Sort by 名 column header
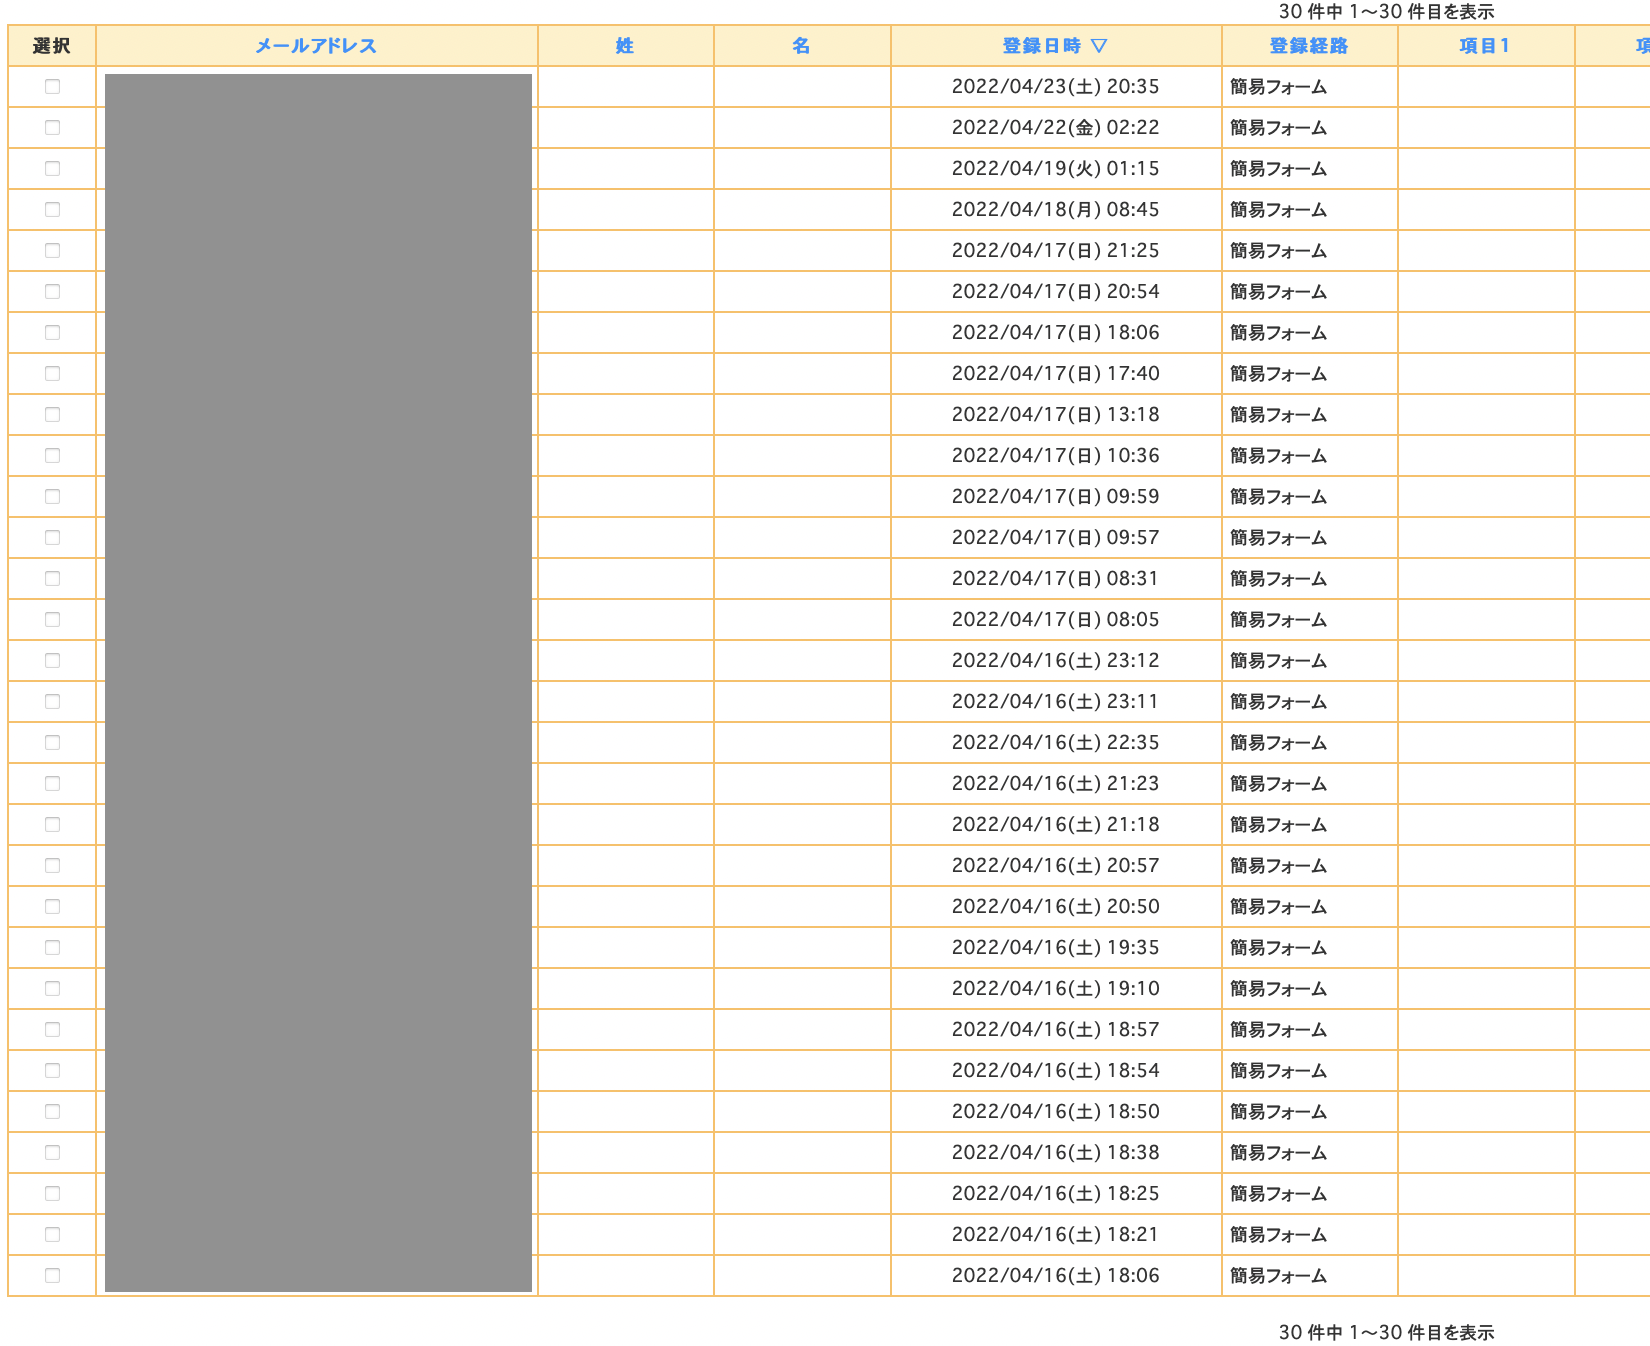The width and height of the screenshot is (1650, 1346). [801, 46]
